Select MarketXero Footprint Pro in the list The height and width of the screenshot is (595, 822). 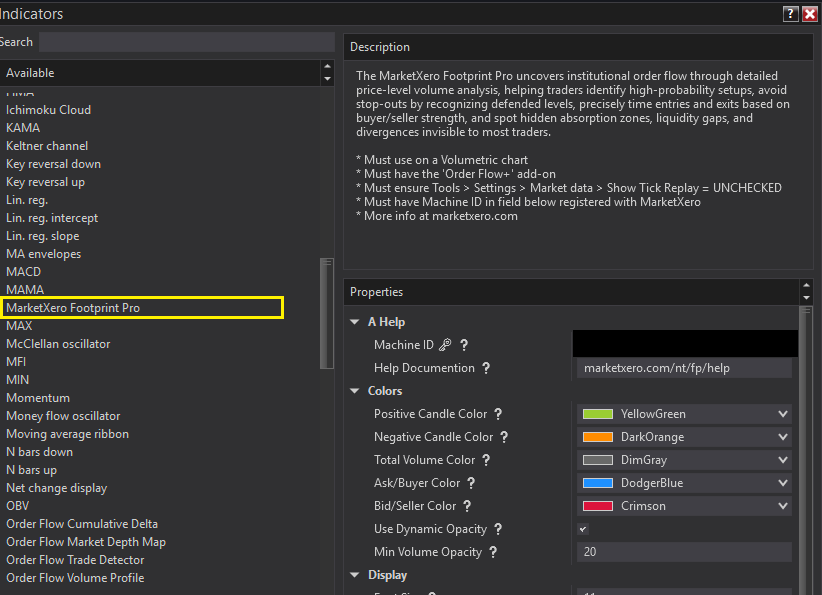click(x=73, y=308)
